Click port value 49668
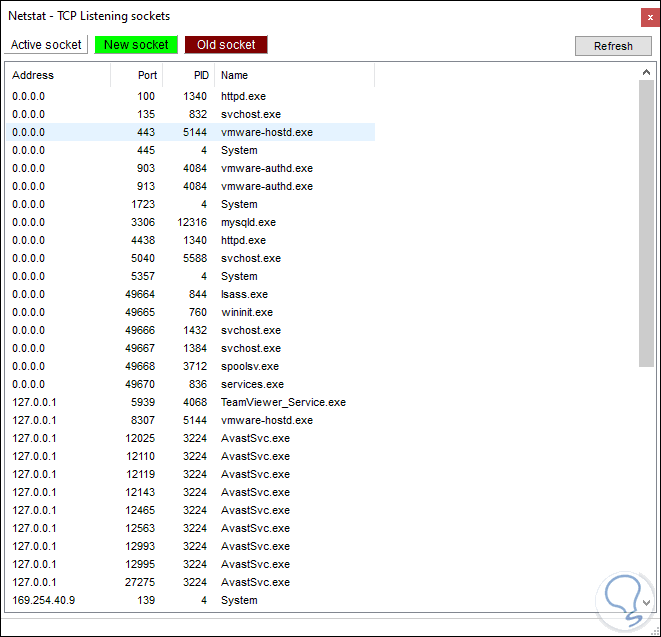 (x=140, y=366)
